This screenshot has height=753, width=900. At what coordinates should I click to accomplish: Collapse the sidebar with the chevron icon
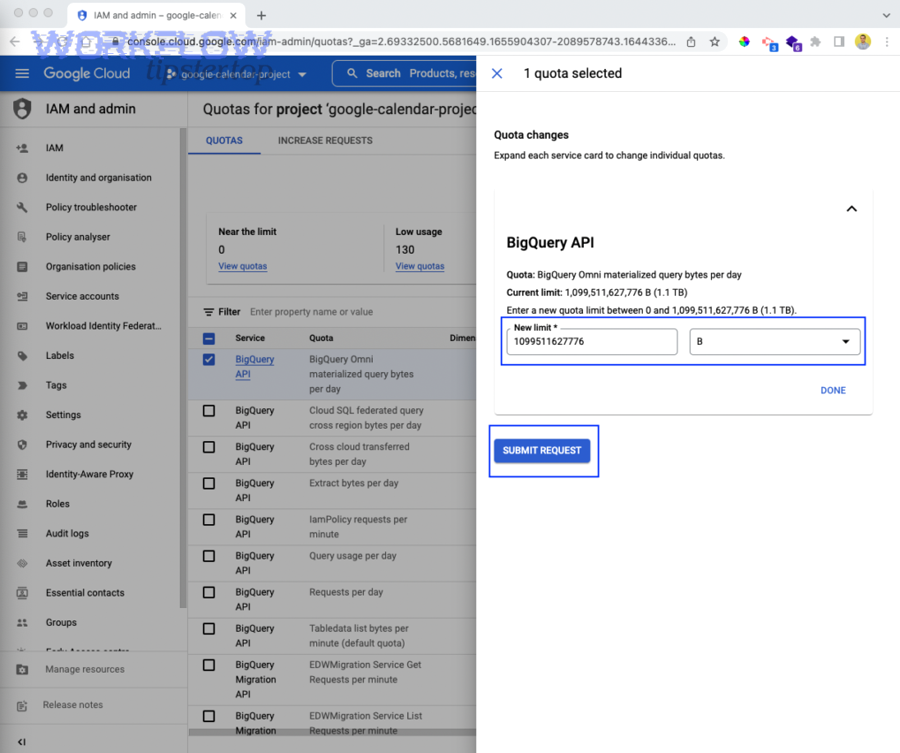click(22, 742)
